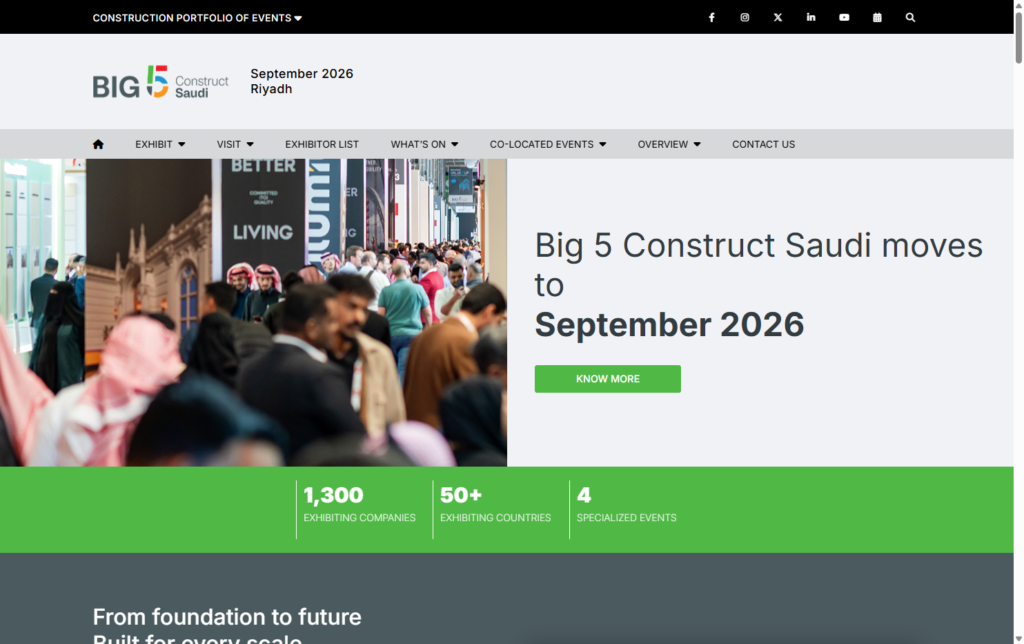
Task: Click the vertical page scrollbar
Action: click(x=1018, y=300)
